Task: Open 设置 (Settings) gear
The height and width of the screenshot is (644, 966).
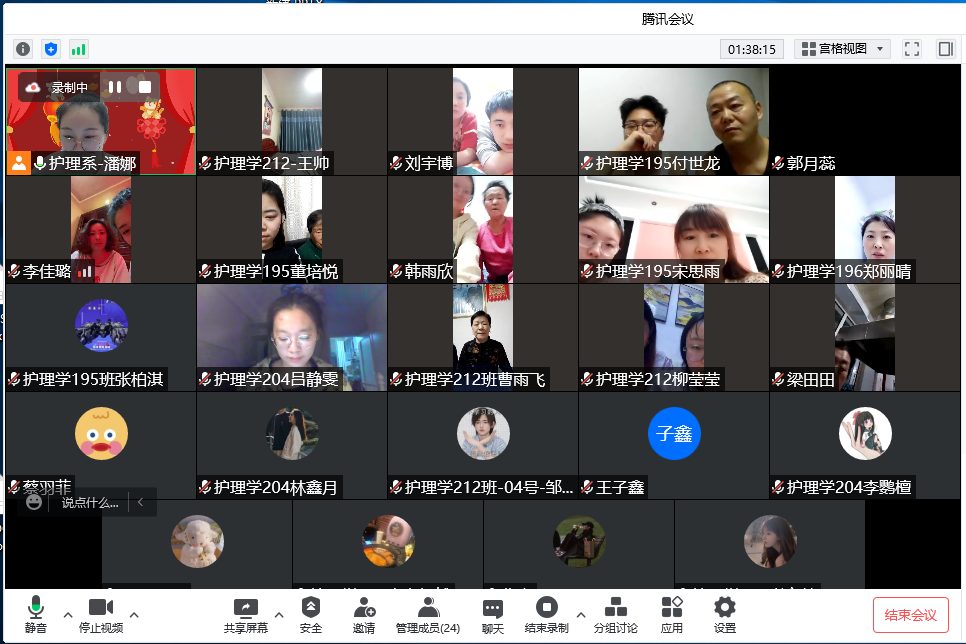Action: (x=724, y=614)
